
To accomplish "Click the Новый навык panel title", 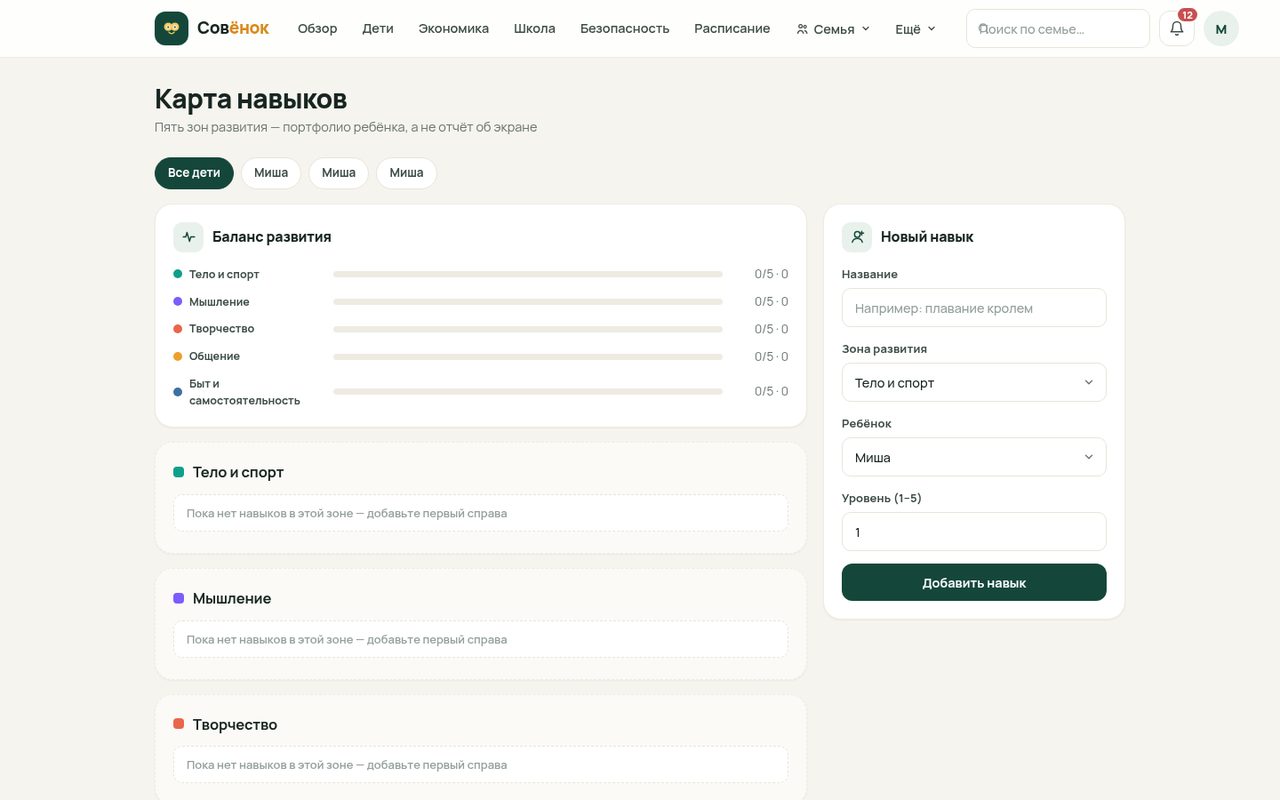I will coord(927,237).
